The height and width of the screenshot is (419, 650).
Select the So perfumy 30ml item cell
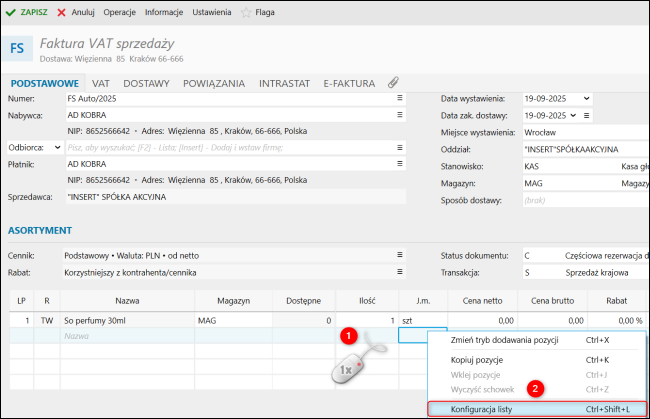tap(127, 320)
